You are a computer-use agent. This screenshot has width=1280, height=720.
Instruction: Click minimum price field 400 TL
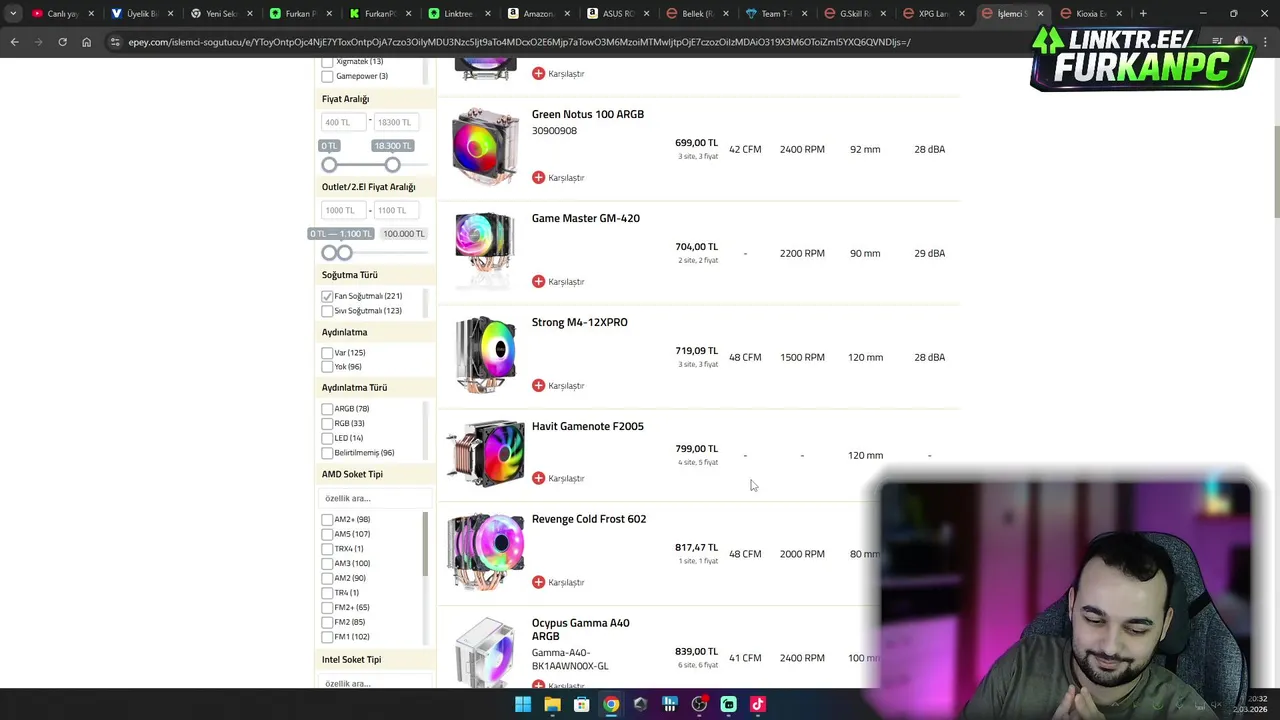click(x=344, y=122)
